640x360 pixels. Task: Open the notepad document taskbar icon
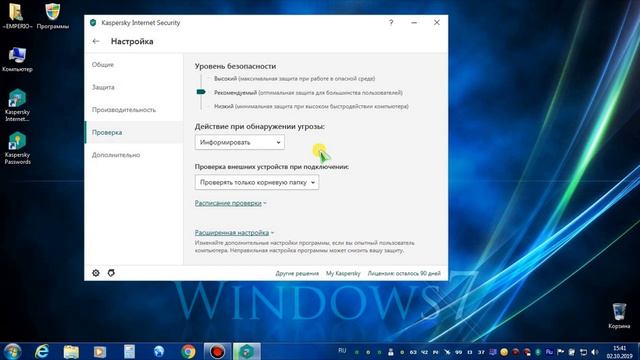(129, 351)
